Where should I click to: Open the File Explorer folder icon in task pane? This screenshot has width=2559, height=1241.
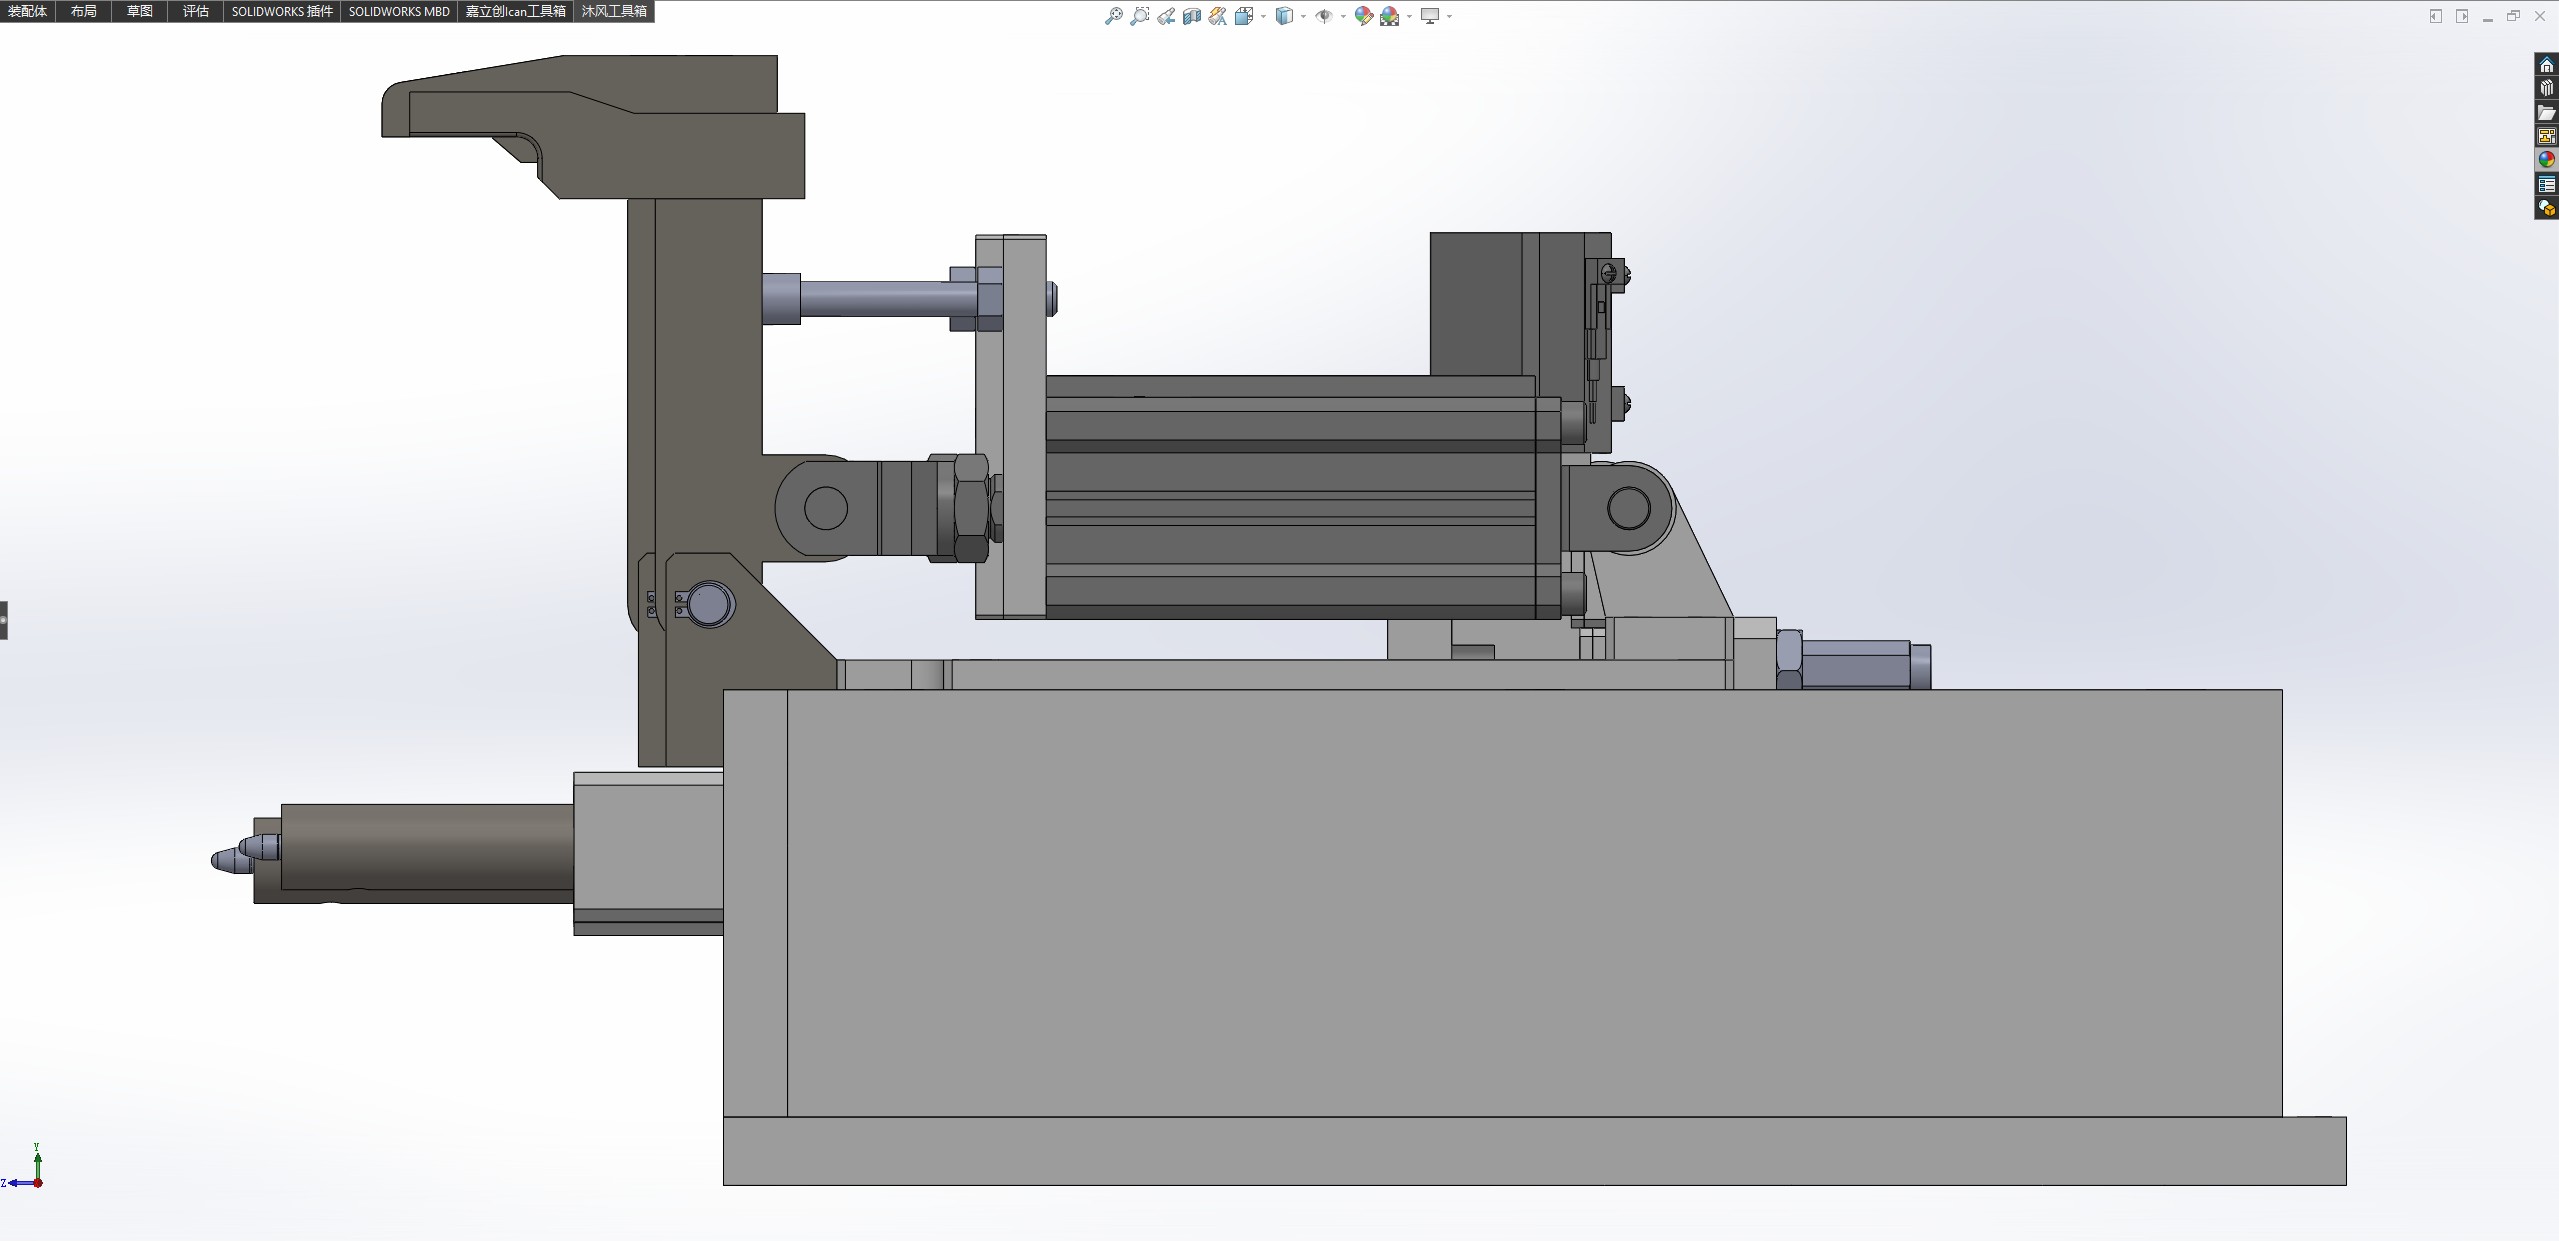tap(2546, 112)
